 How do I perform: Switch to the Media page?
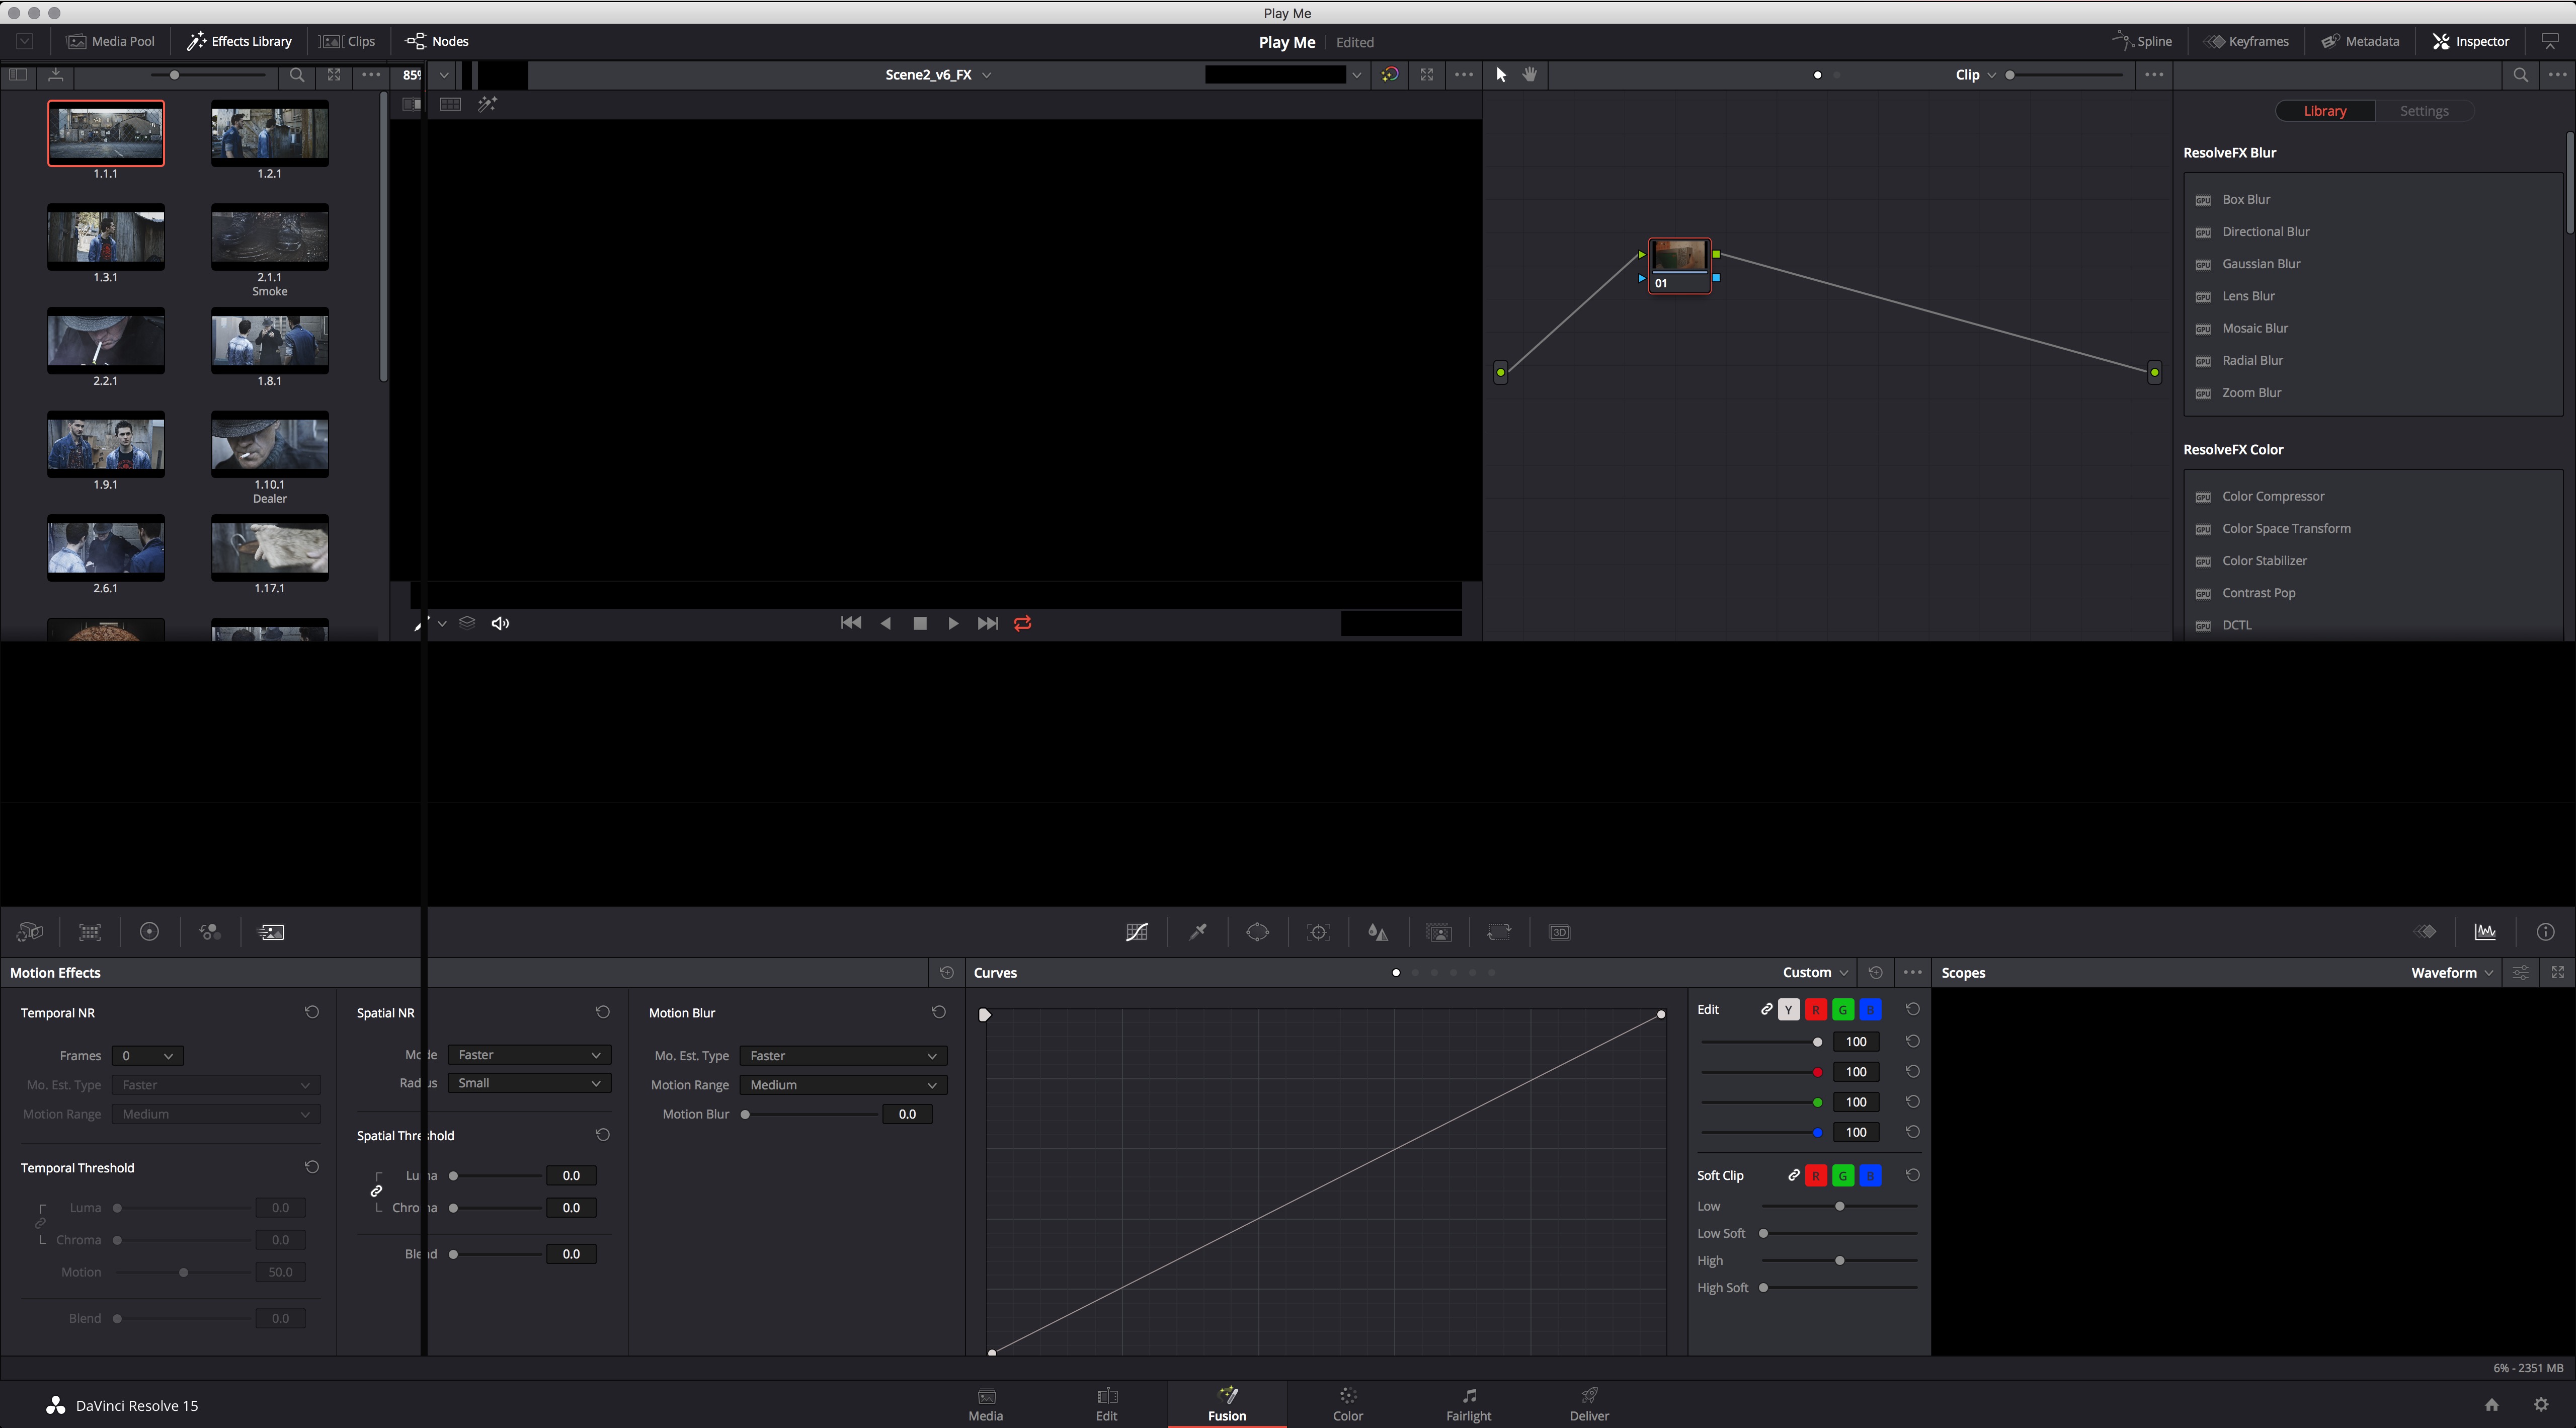point(985,1404)
